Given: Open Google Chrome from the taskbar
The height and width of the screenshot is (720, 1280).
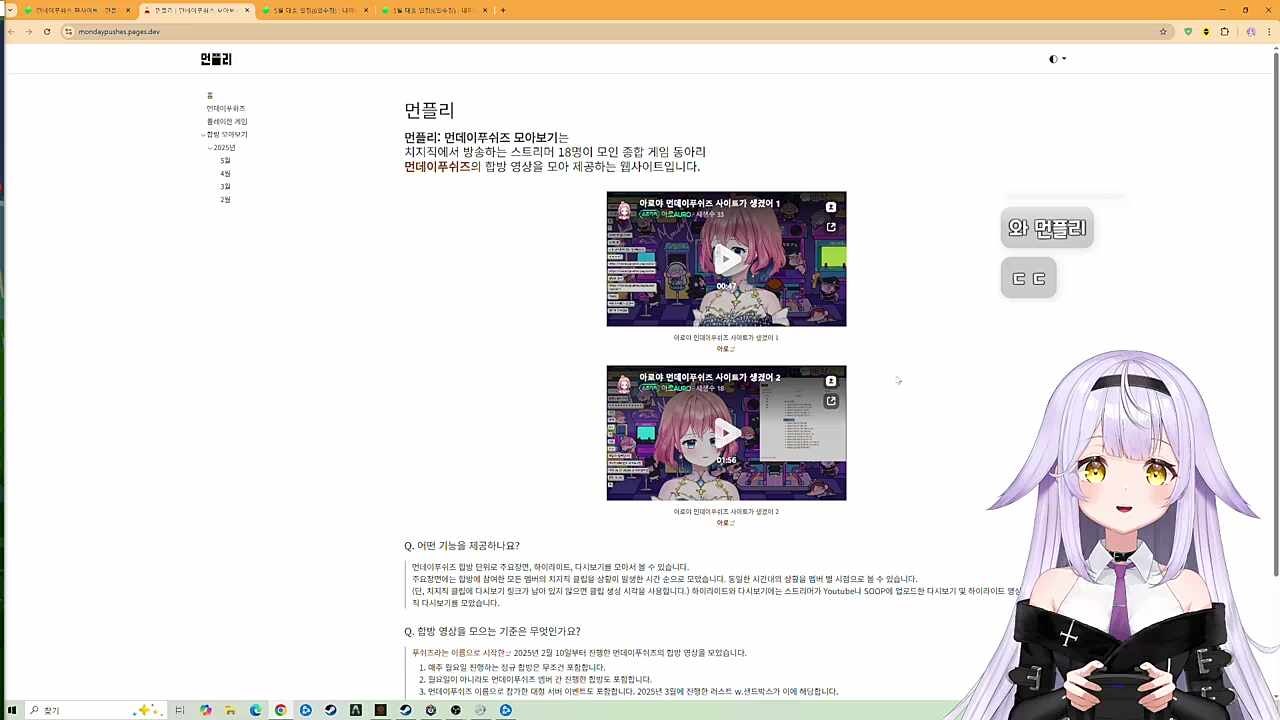Looking at the screenshot, I should 280,710.
